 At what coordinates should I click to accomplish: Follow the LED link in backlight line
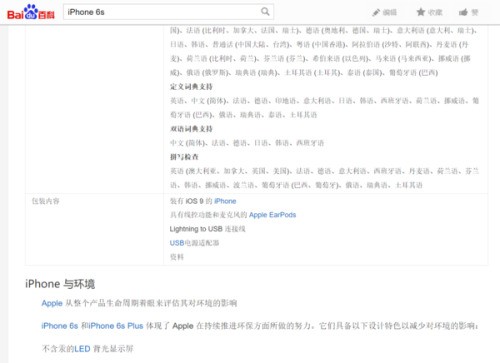click(x=82, y=349)
